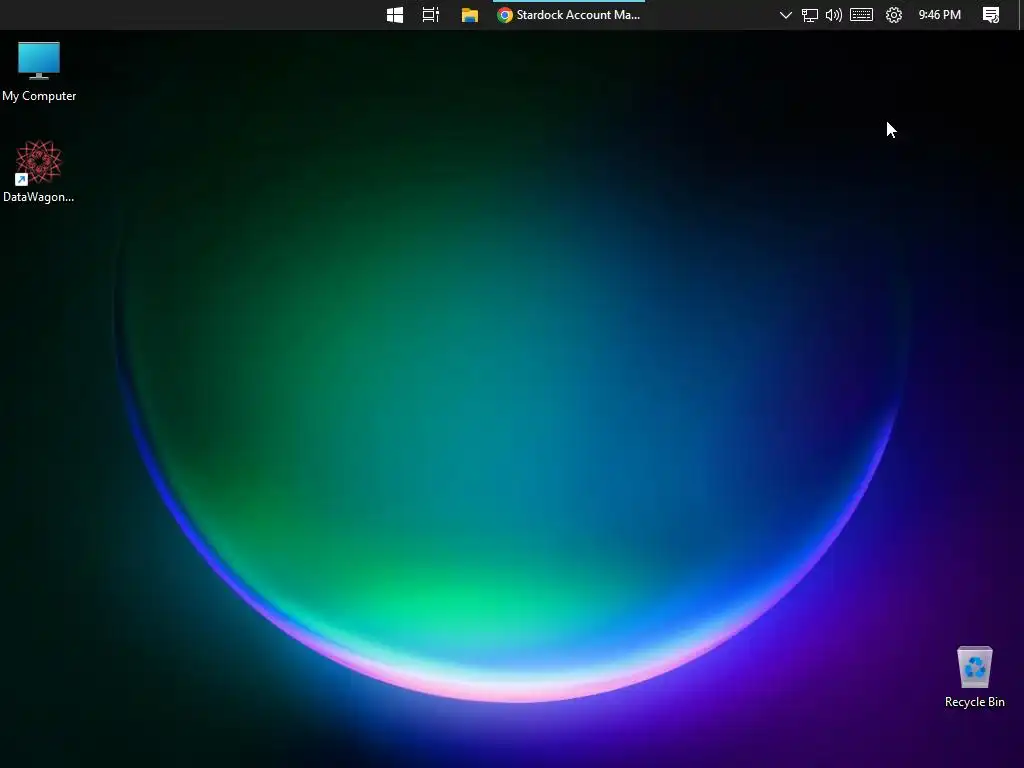1024x768 pixels.
Task: Select the DataWagon desktop shortcut
Action: tap(39, 172)
